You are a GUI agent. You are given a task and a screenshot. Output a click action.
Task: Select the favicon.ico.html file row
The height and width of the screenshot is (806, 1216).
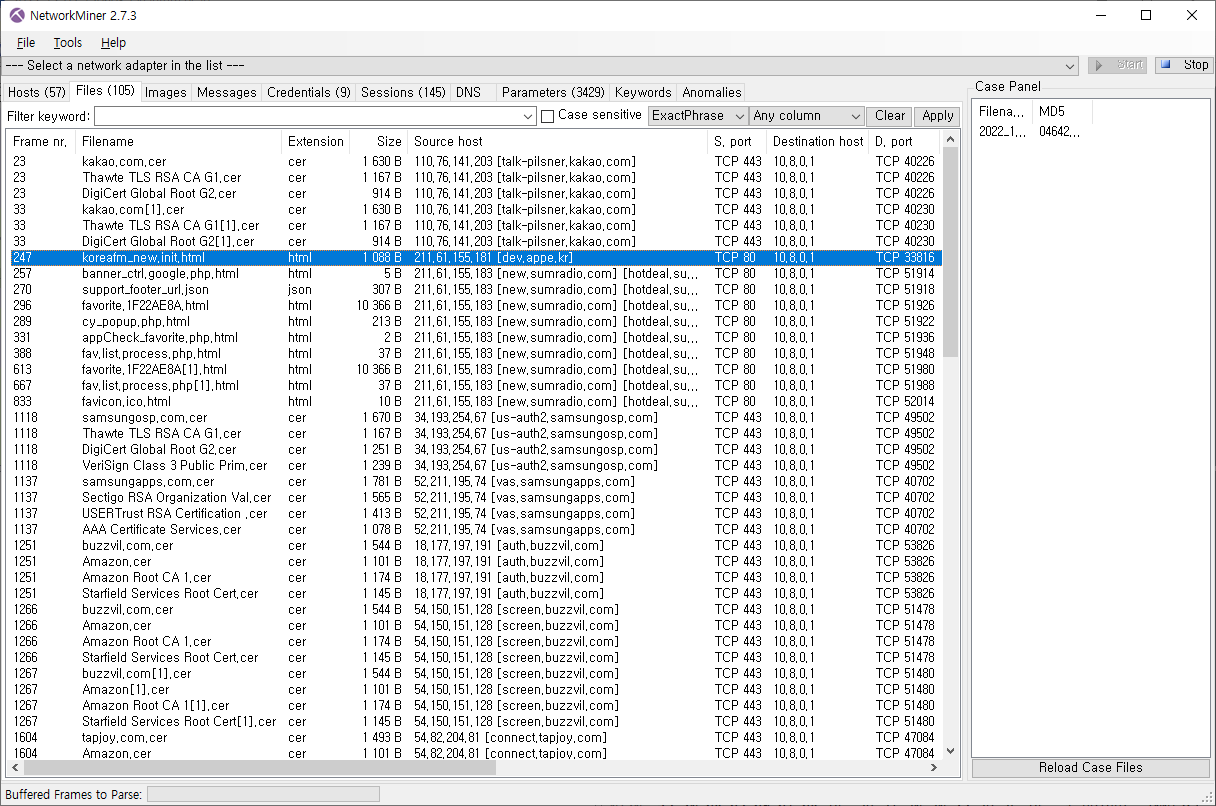click(475, 401)
